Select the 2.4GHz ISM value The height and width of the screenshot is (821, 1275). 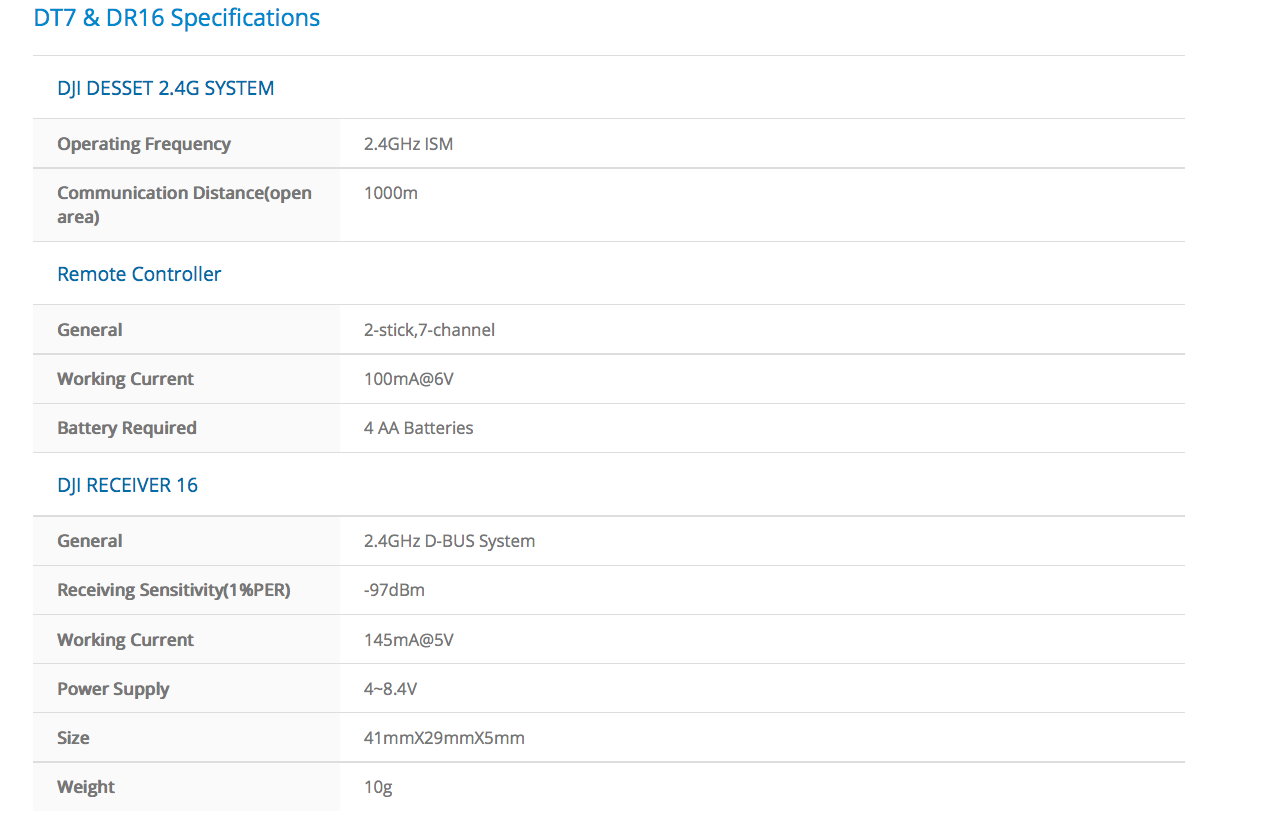coord(409,144)
